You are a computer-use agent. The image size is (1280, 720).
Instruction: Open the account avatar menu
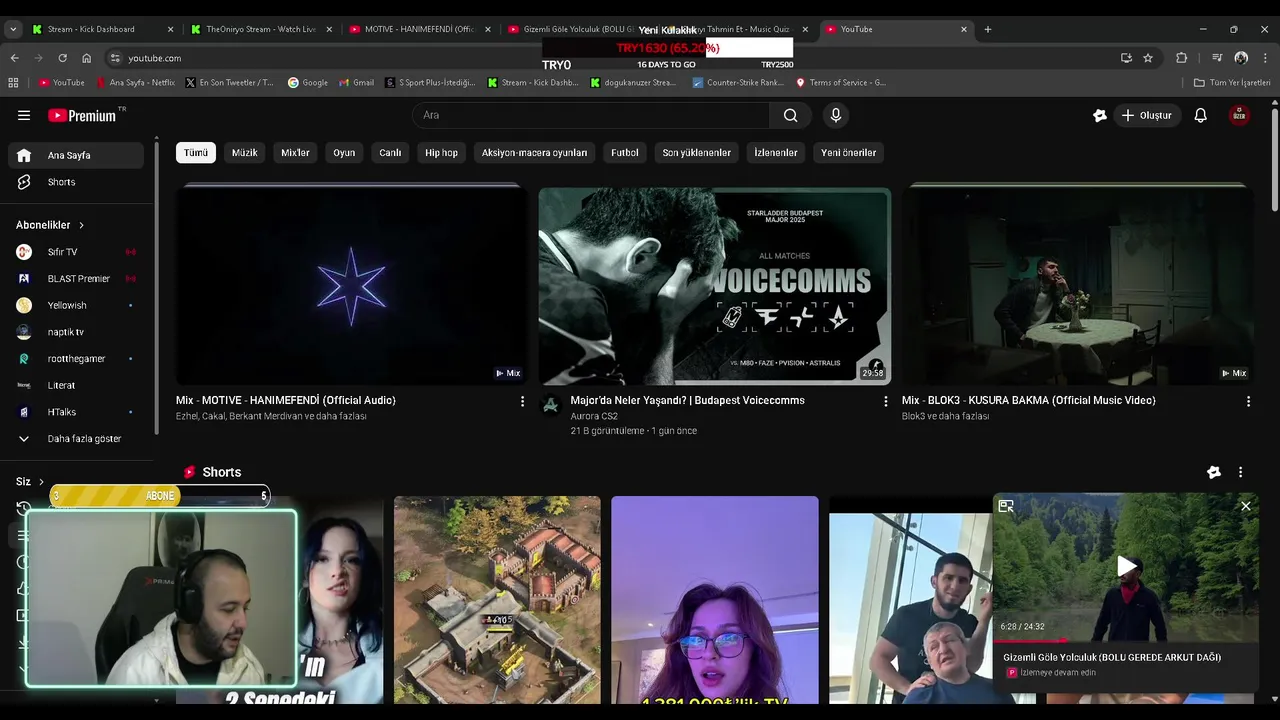tap(1239, 115)
